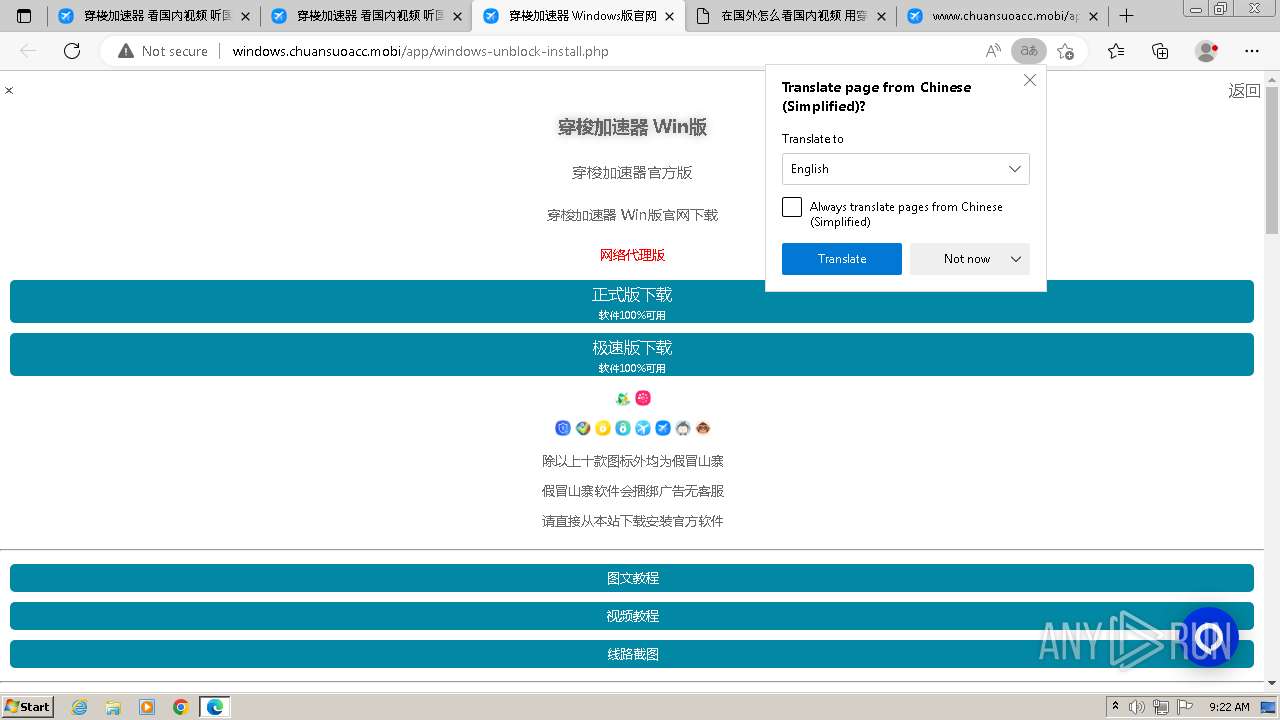This screenshot has height=720, width=1280.
Task: Open the 图文教程 tutorial button
Action: click(x=632, y=578)
